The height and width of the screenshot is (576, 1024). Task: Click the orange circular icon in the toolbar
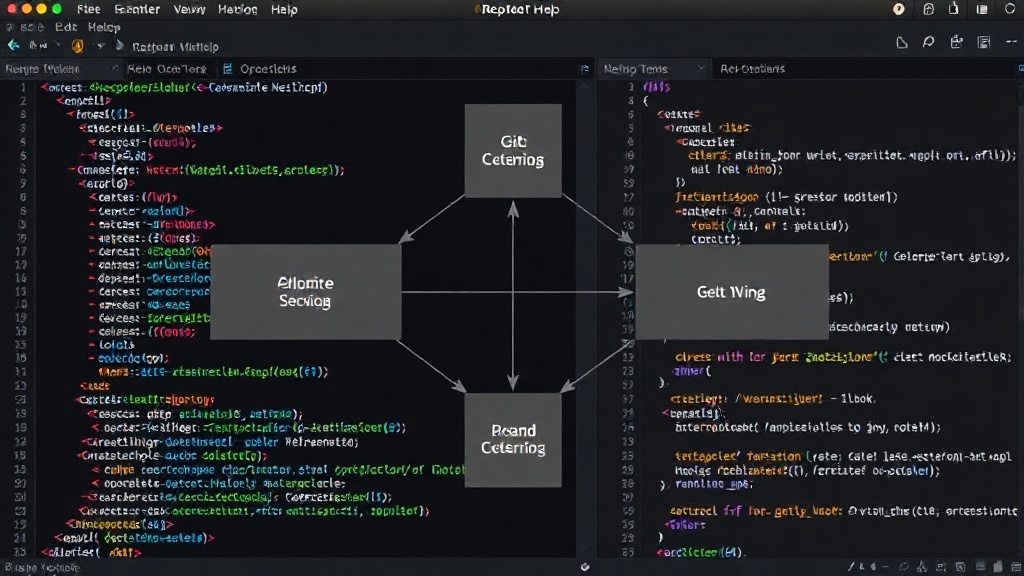tap(77, 46)
